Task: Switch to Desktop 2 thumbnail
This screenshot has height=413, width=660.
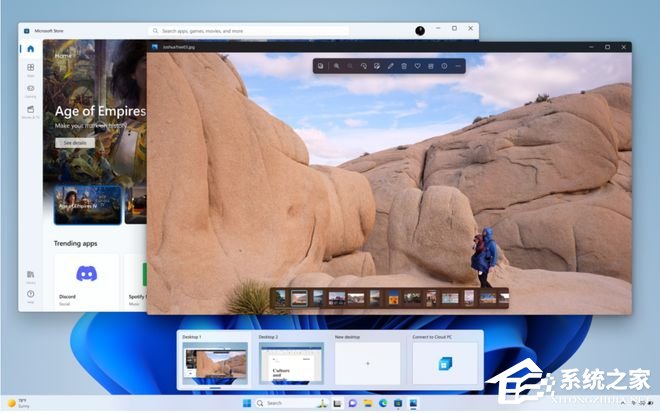Action: (x=291, y=363)
